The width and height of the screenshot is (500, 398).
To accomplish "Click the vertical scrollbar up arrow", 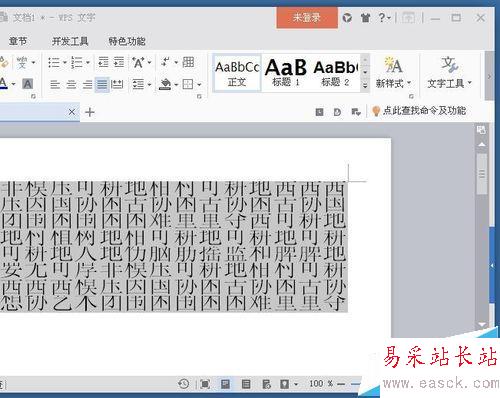I will [482, 144].
